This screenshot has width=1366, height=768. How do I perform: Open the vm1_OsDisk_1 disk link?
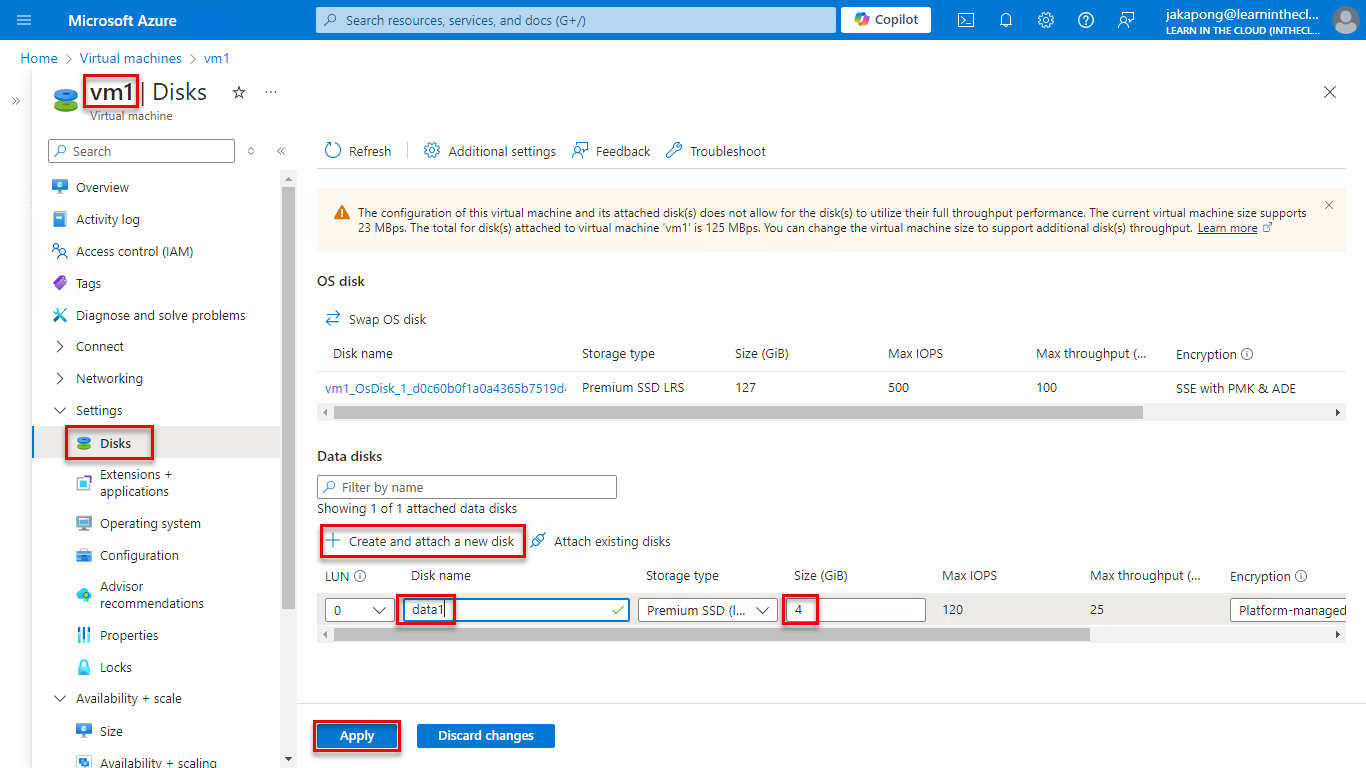click(x=445, y=388)
